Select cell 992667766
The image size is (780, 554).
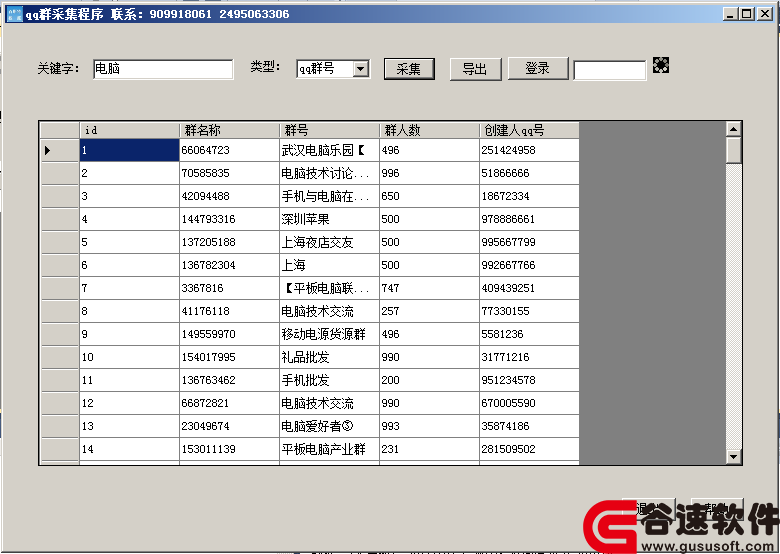click(529, 265)
